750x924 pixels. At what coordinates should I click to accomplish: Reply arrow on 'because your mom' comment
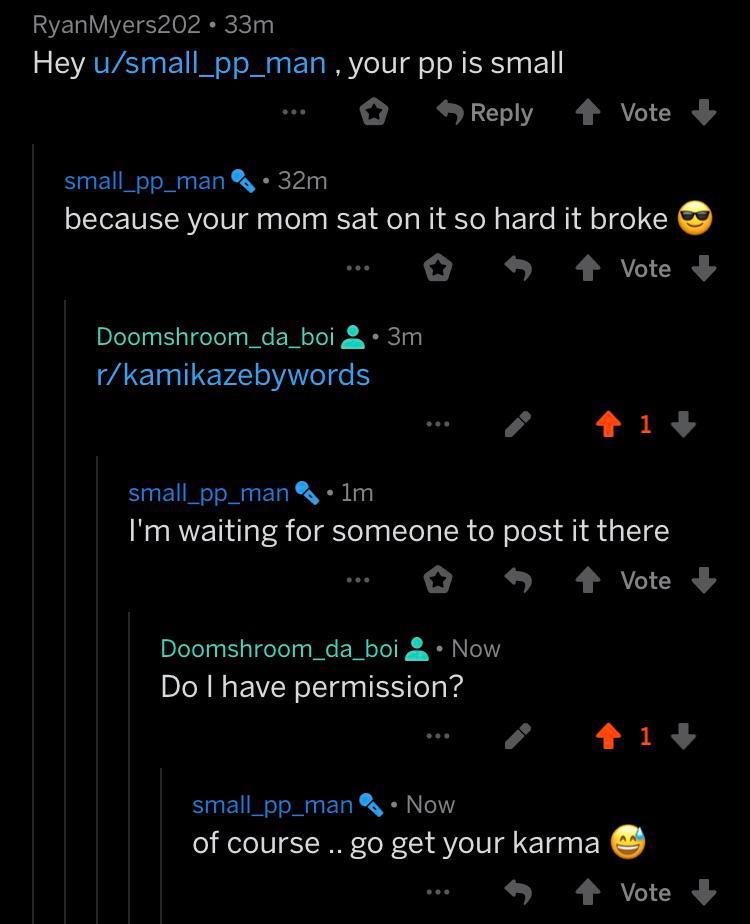(518, 268)
